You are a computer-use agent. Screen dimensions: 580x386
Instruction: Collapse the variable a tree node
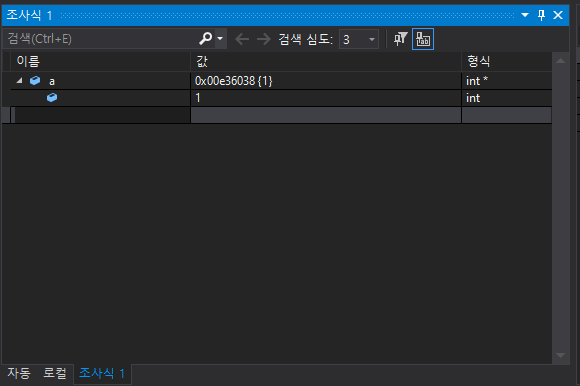(20, 80)
